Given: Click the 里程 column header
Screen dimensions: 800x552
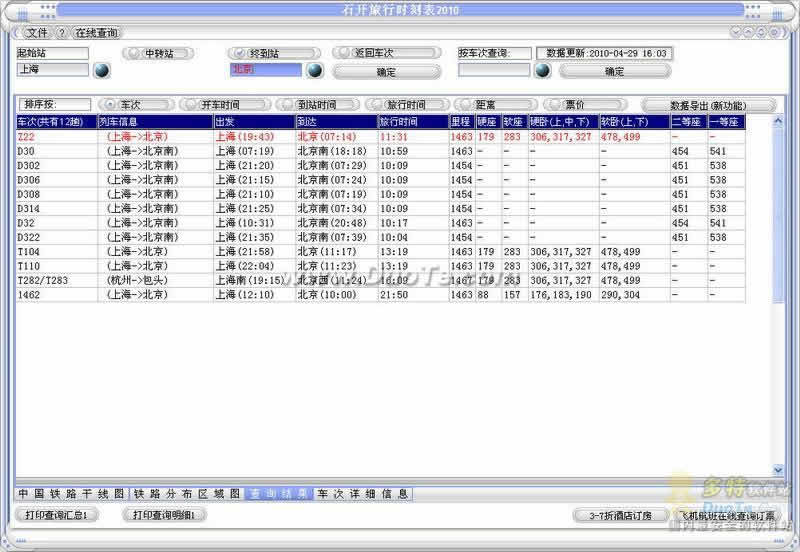Looking at the screenshot, I should 463,122.
